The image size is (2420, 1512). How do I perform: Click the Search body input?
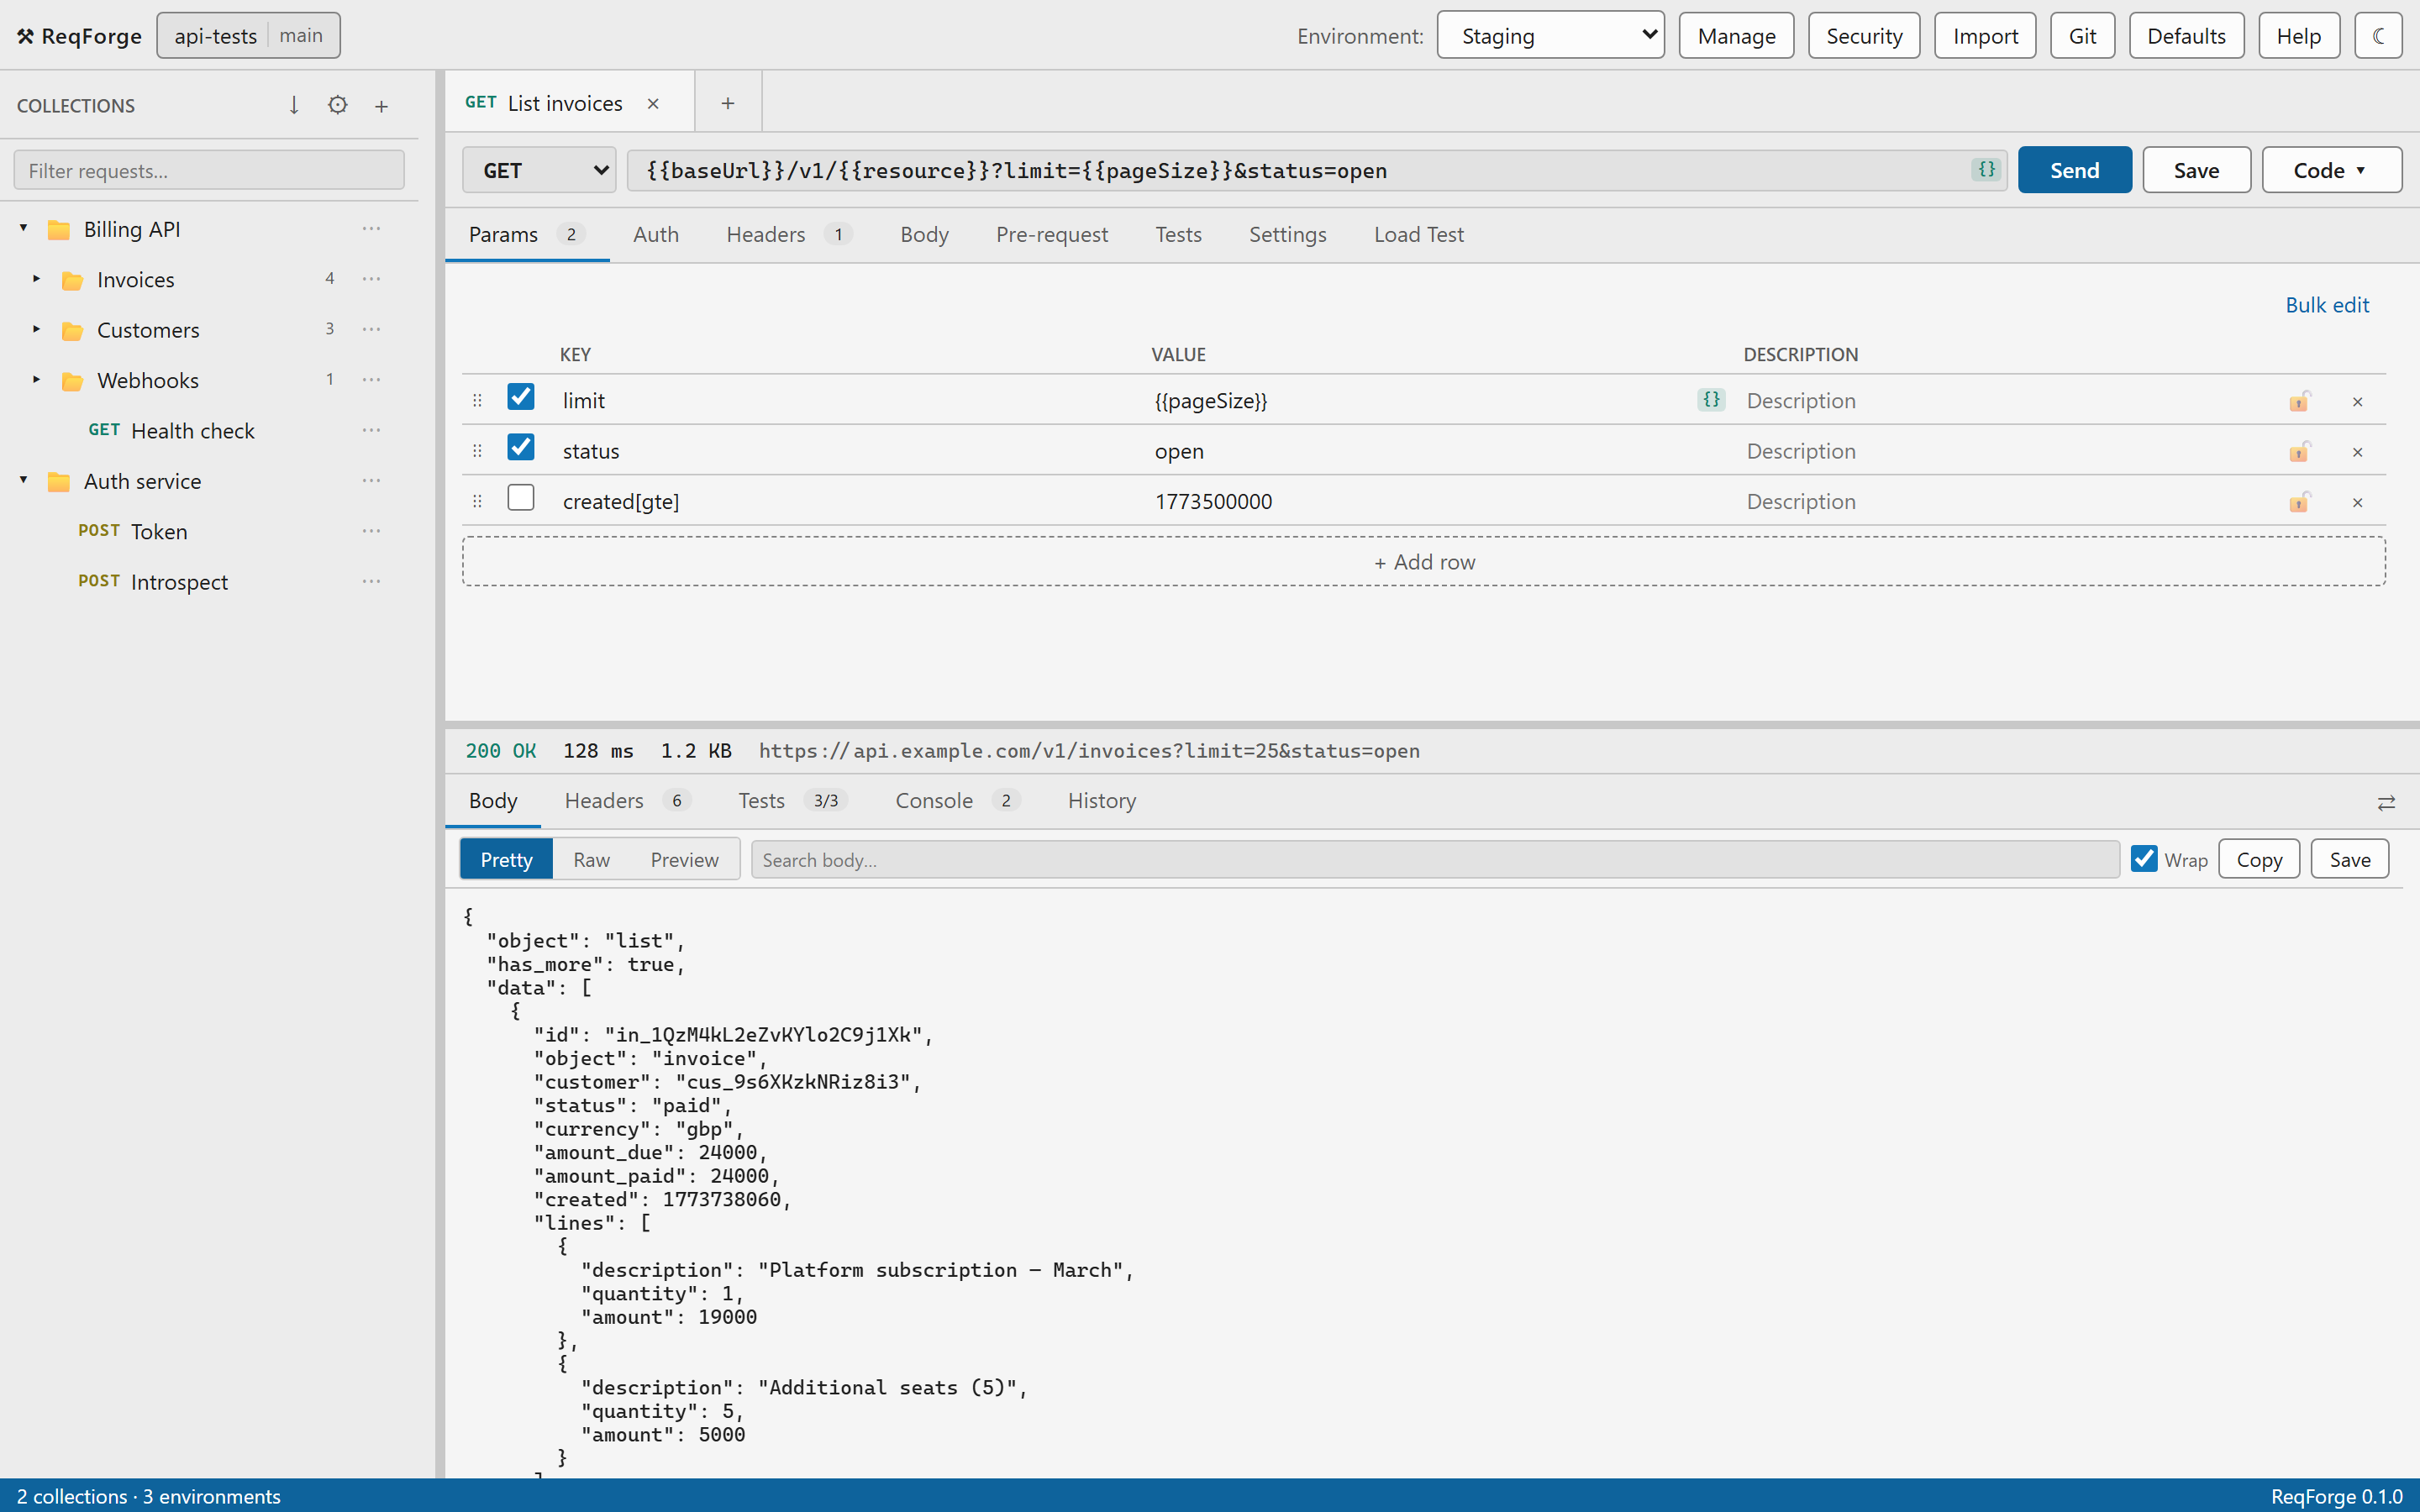click(1435, 859)
